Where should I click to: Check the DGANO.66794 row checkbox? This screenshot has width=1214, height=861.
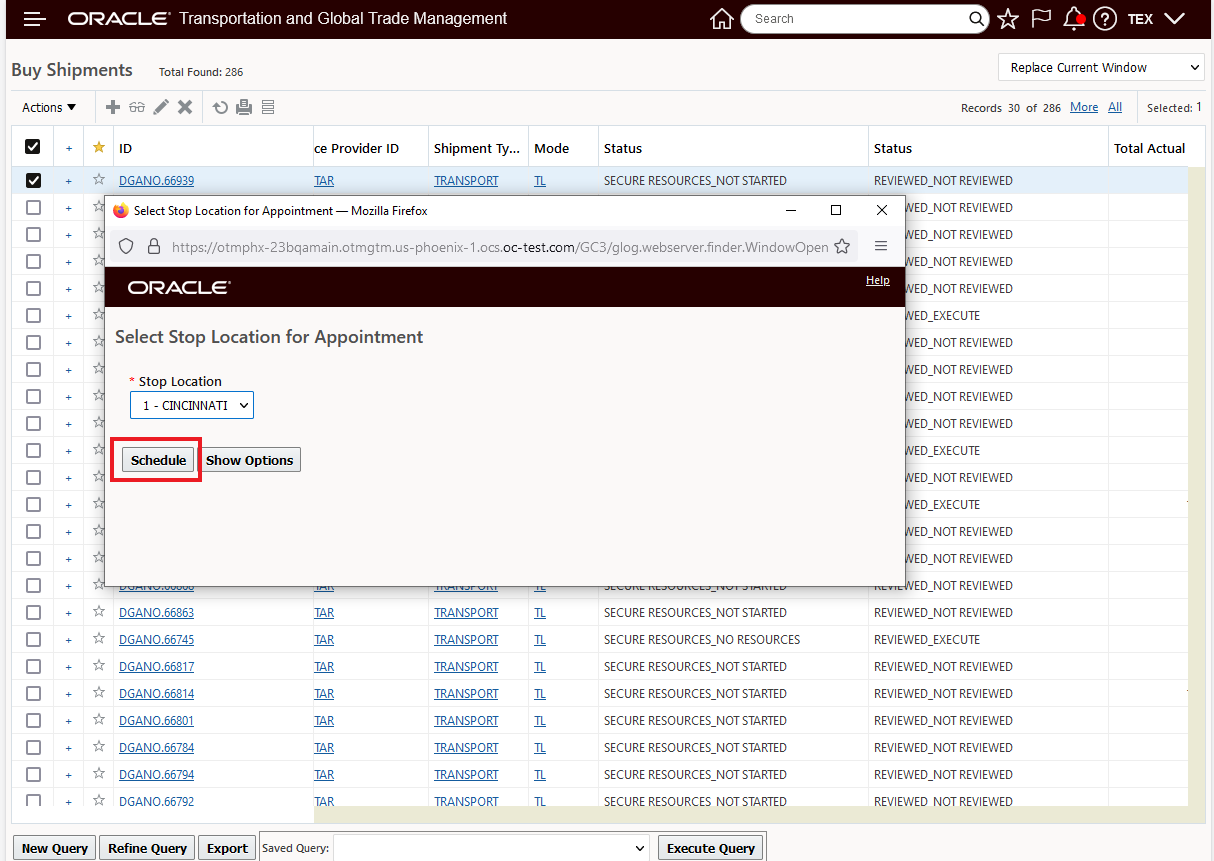33,774
